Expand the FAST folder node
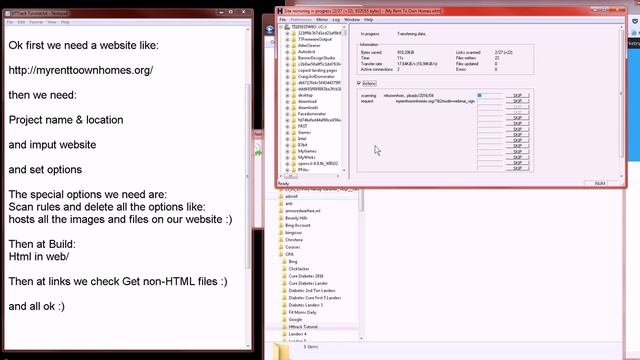640x360 pixels. (x=287, y=126)
